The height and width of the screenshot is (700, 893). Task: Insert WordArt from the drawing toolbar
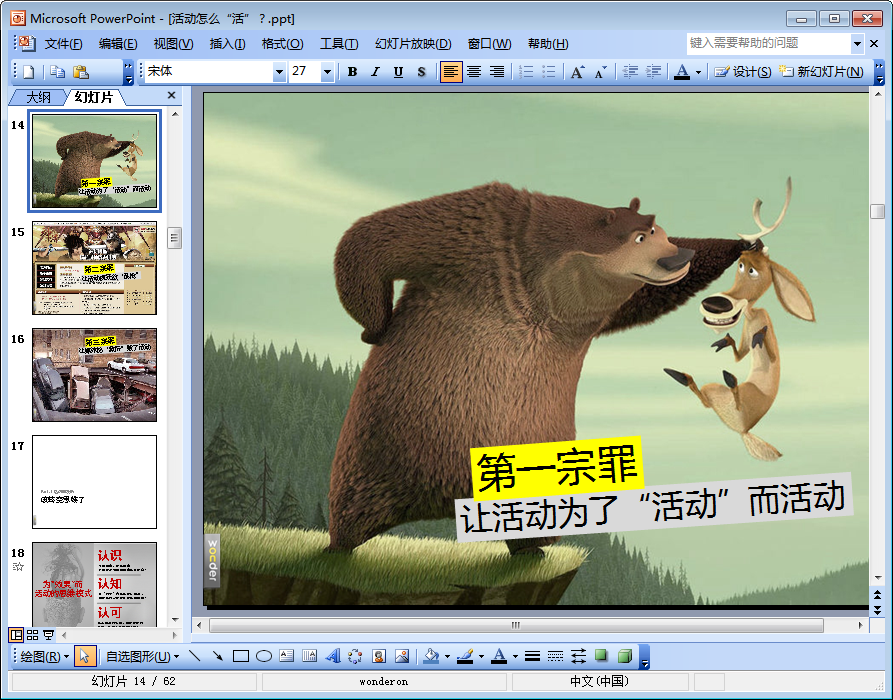333,656
